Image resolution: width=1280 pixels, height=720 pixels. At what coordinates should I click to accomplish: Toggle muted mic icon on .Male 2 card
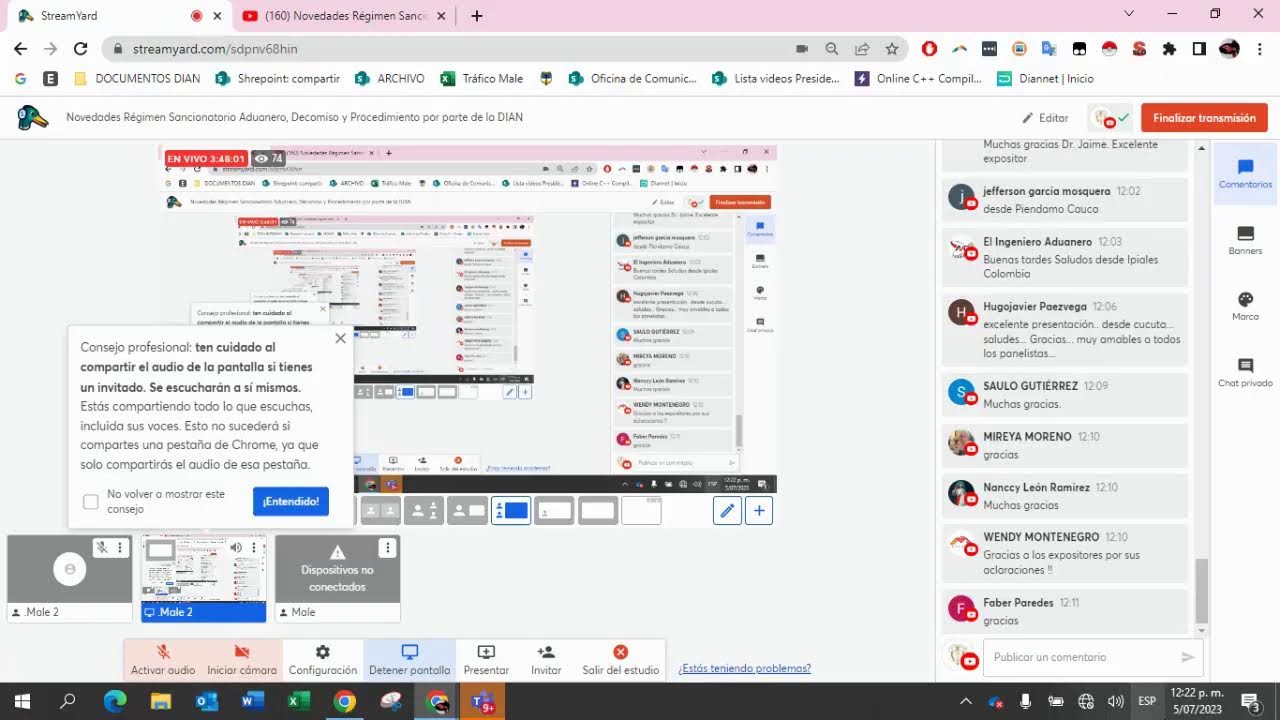[x=102, y=548]
